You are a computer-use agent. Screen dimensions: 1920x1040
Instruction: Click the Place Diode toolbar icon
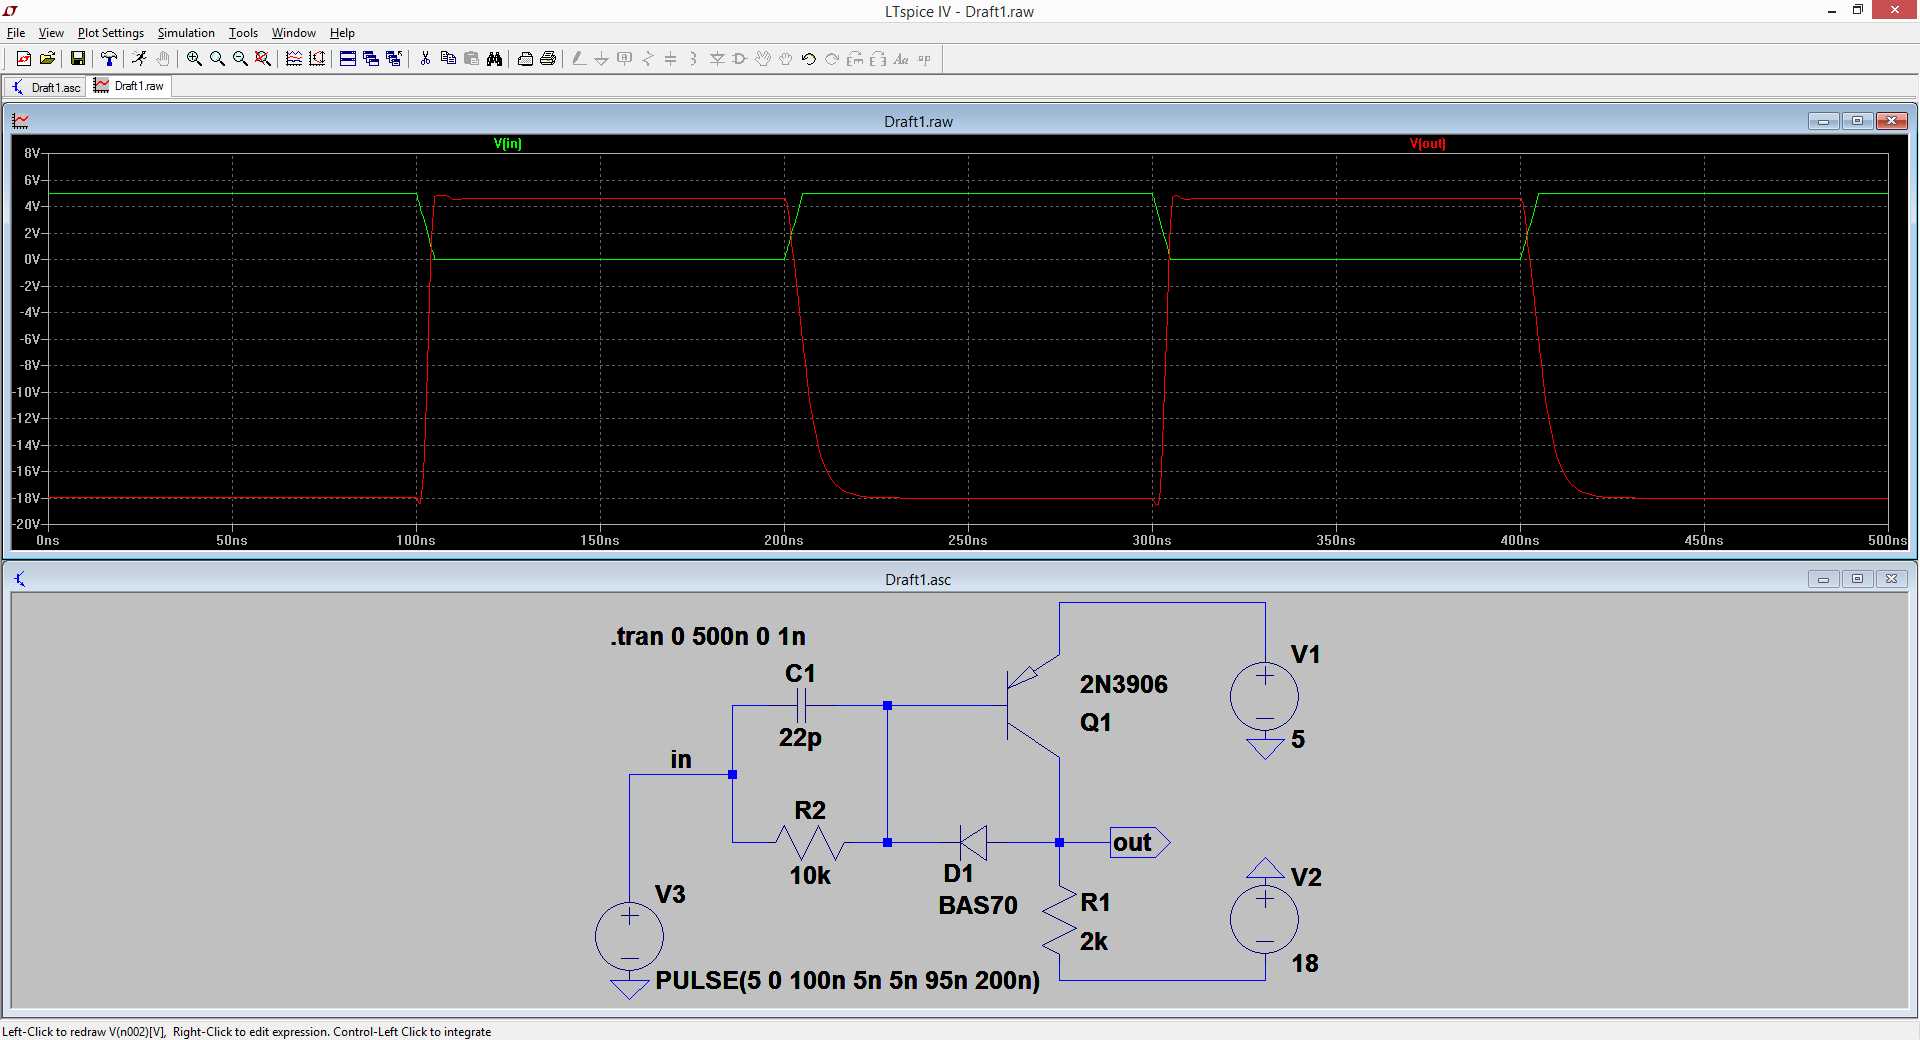click(x=717, y=59)
